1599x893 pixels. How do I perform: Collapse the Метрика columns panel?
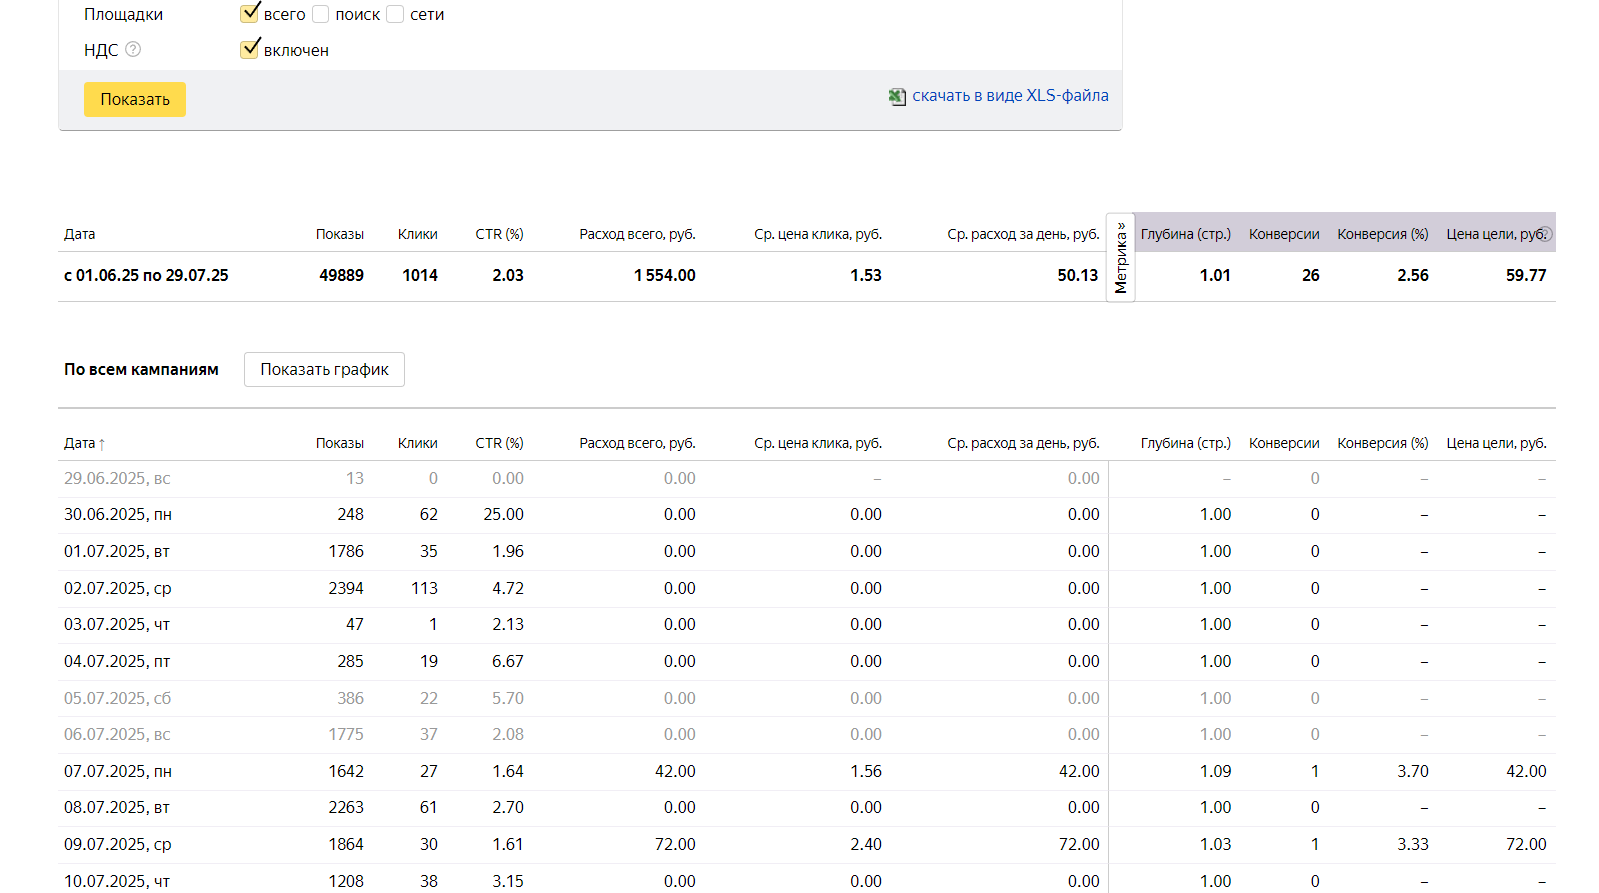pyautogui.click(x=1121, y=257)
